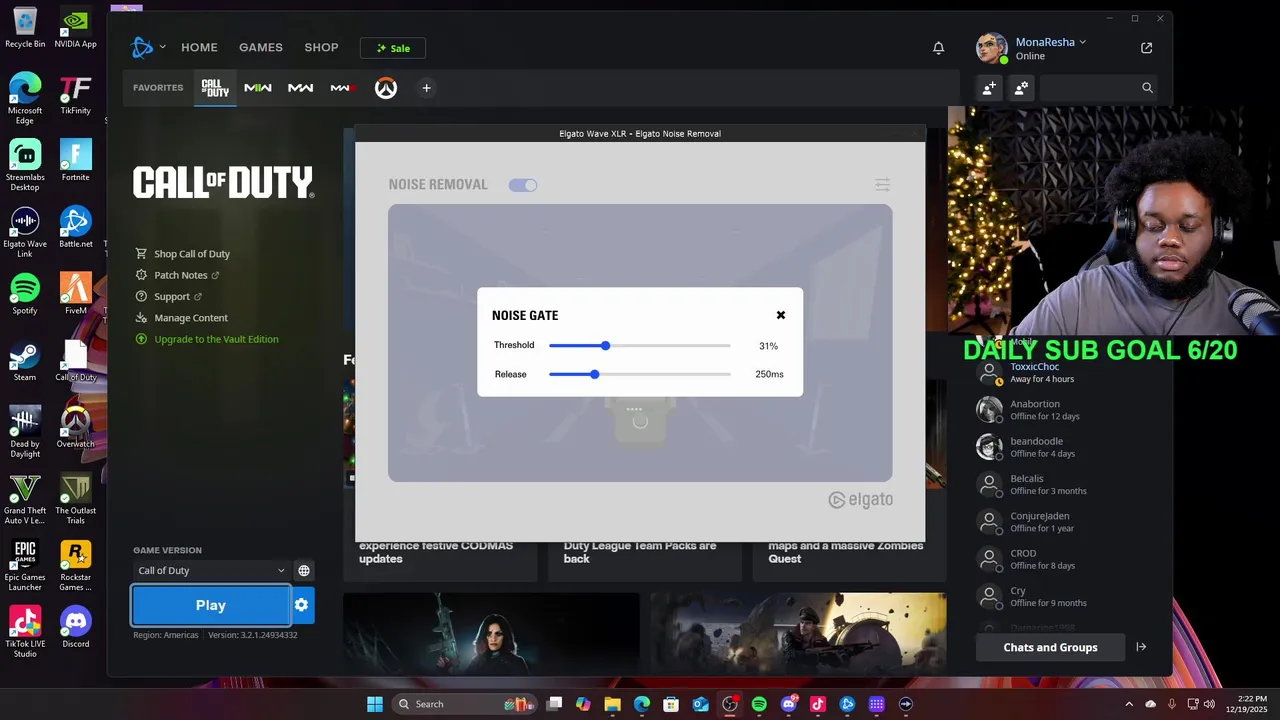
Task: Open File Explorer from the taskbar
Action: 612,704
